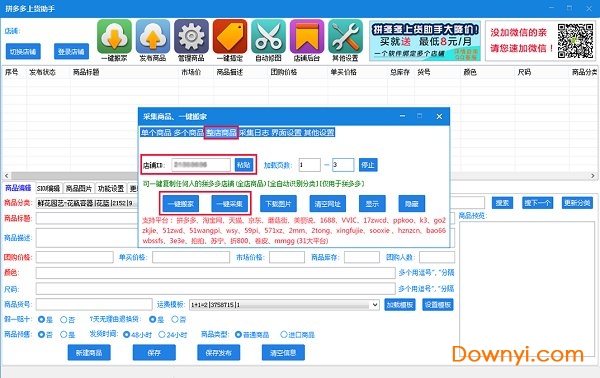600x378 pixels.
Task: Click the 颜色 input field
Action: 215,273
